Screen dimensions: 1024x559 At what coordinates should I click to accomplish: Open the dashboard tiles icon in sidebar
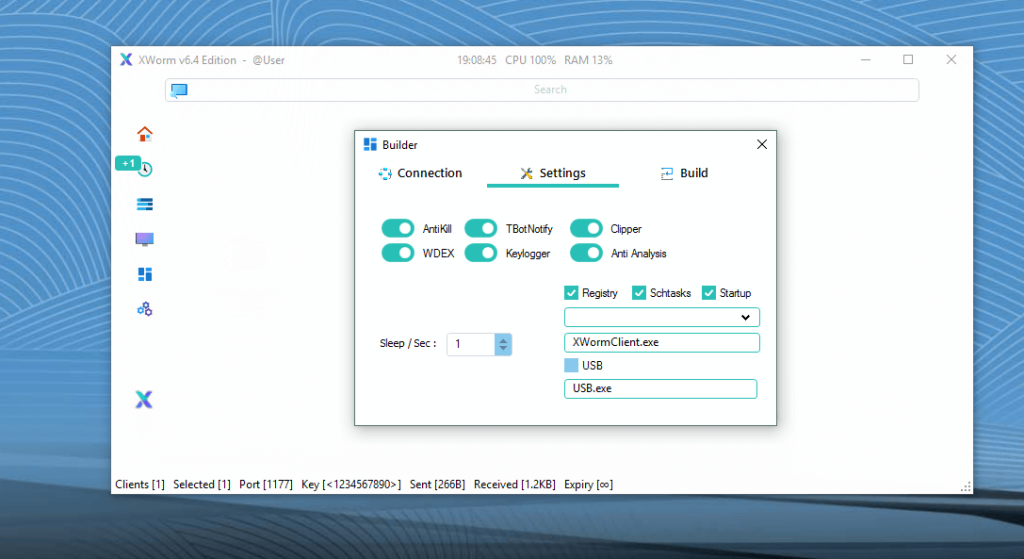click(145, 274)
